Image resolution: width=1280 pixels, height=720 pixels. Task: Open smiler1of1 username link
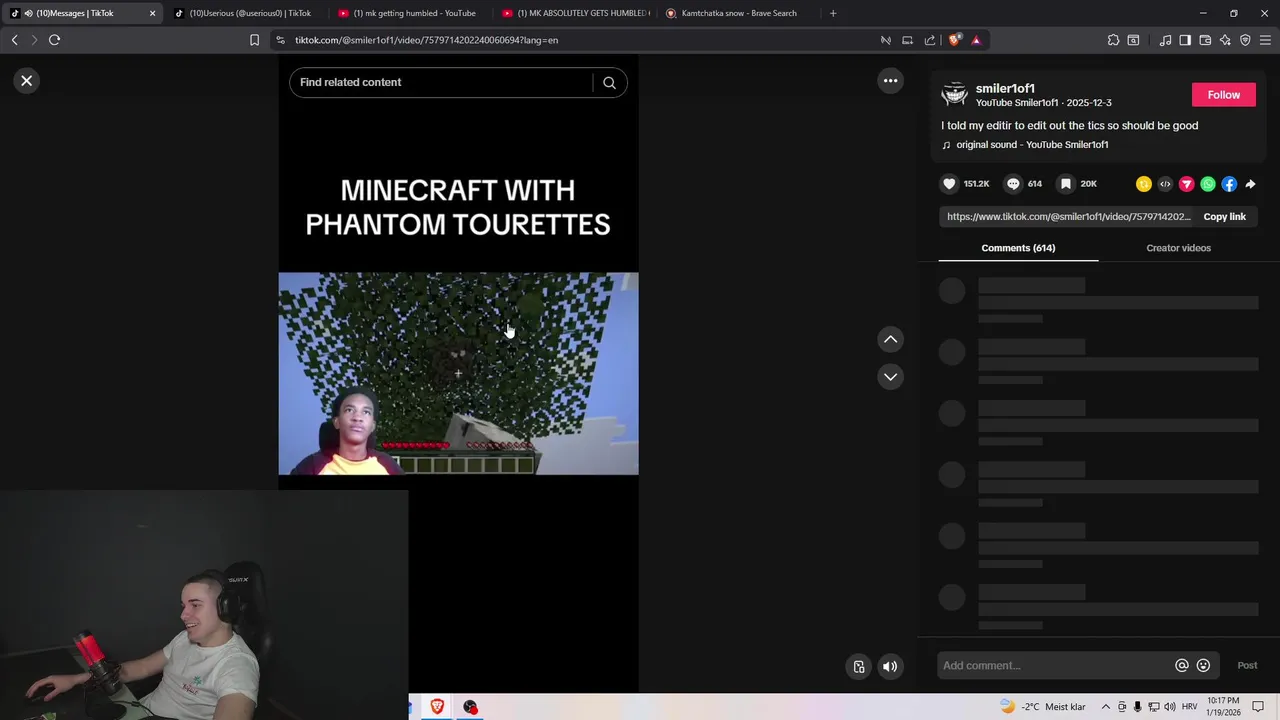coord(1005,89)
